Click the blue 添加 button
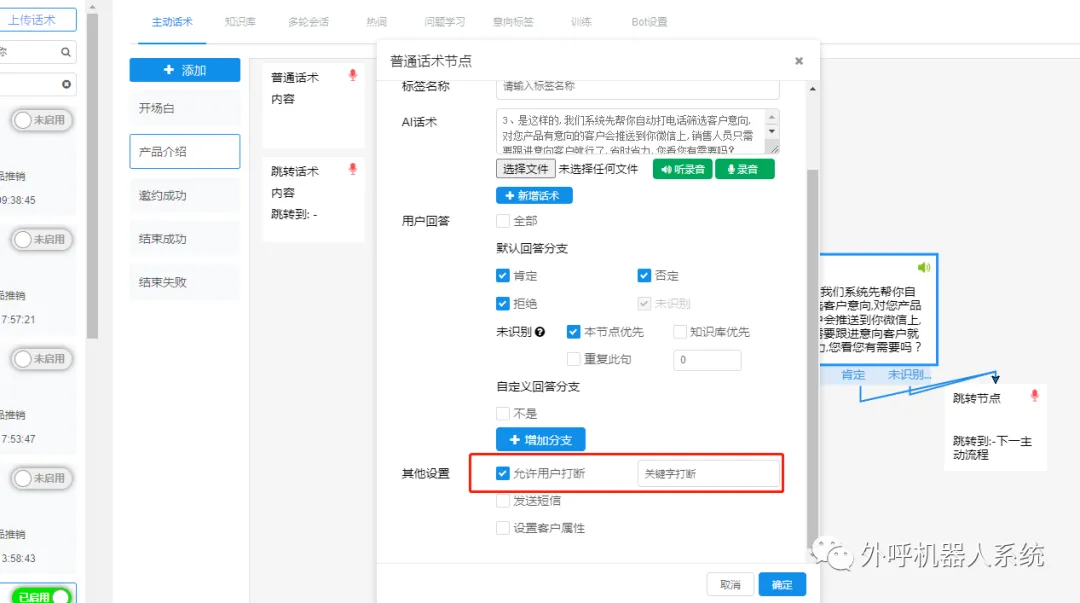Screen dimensions: 1080x603 click(x=185, y=70)
